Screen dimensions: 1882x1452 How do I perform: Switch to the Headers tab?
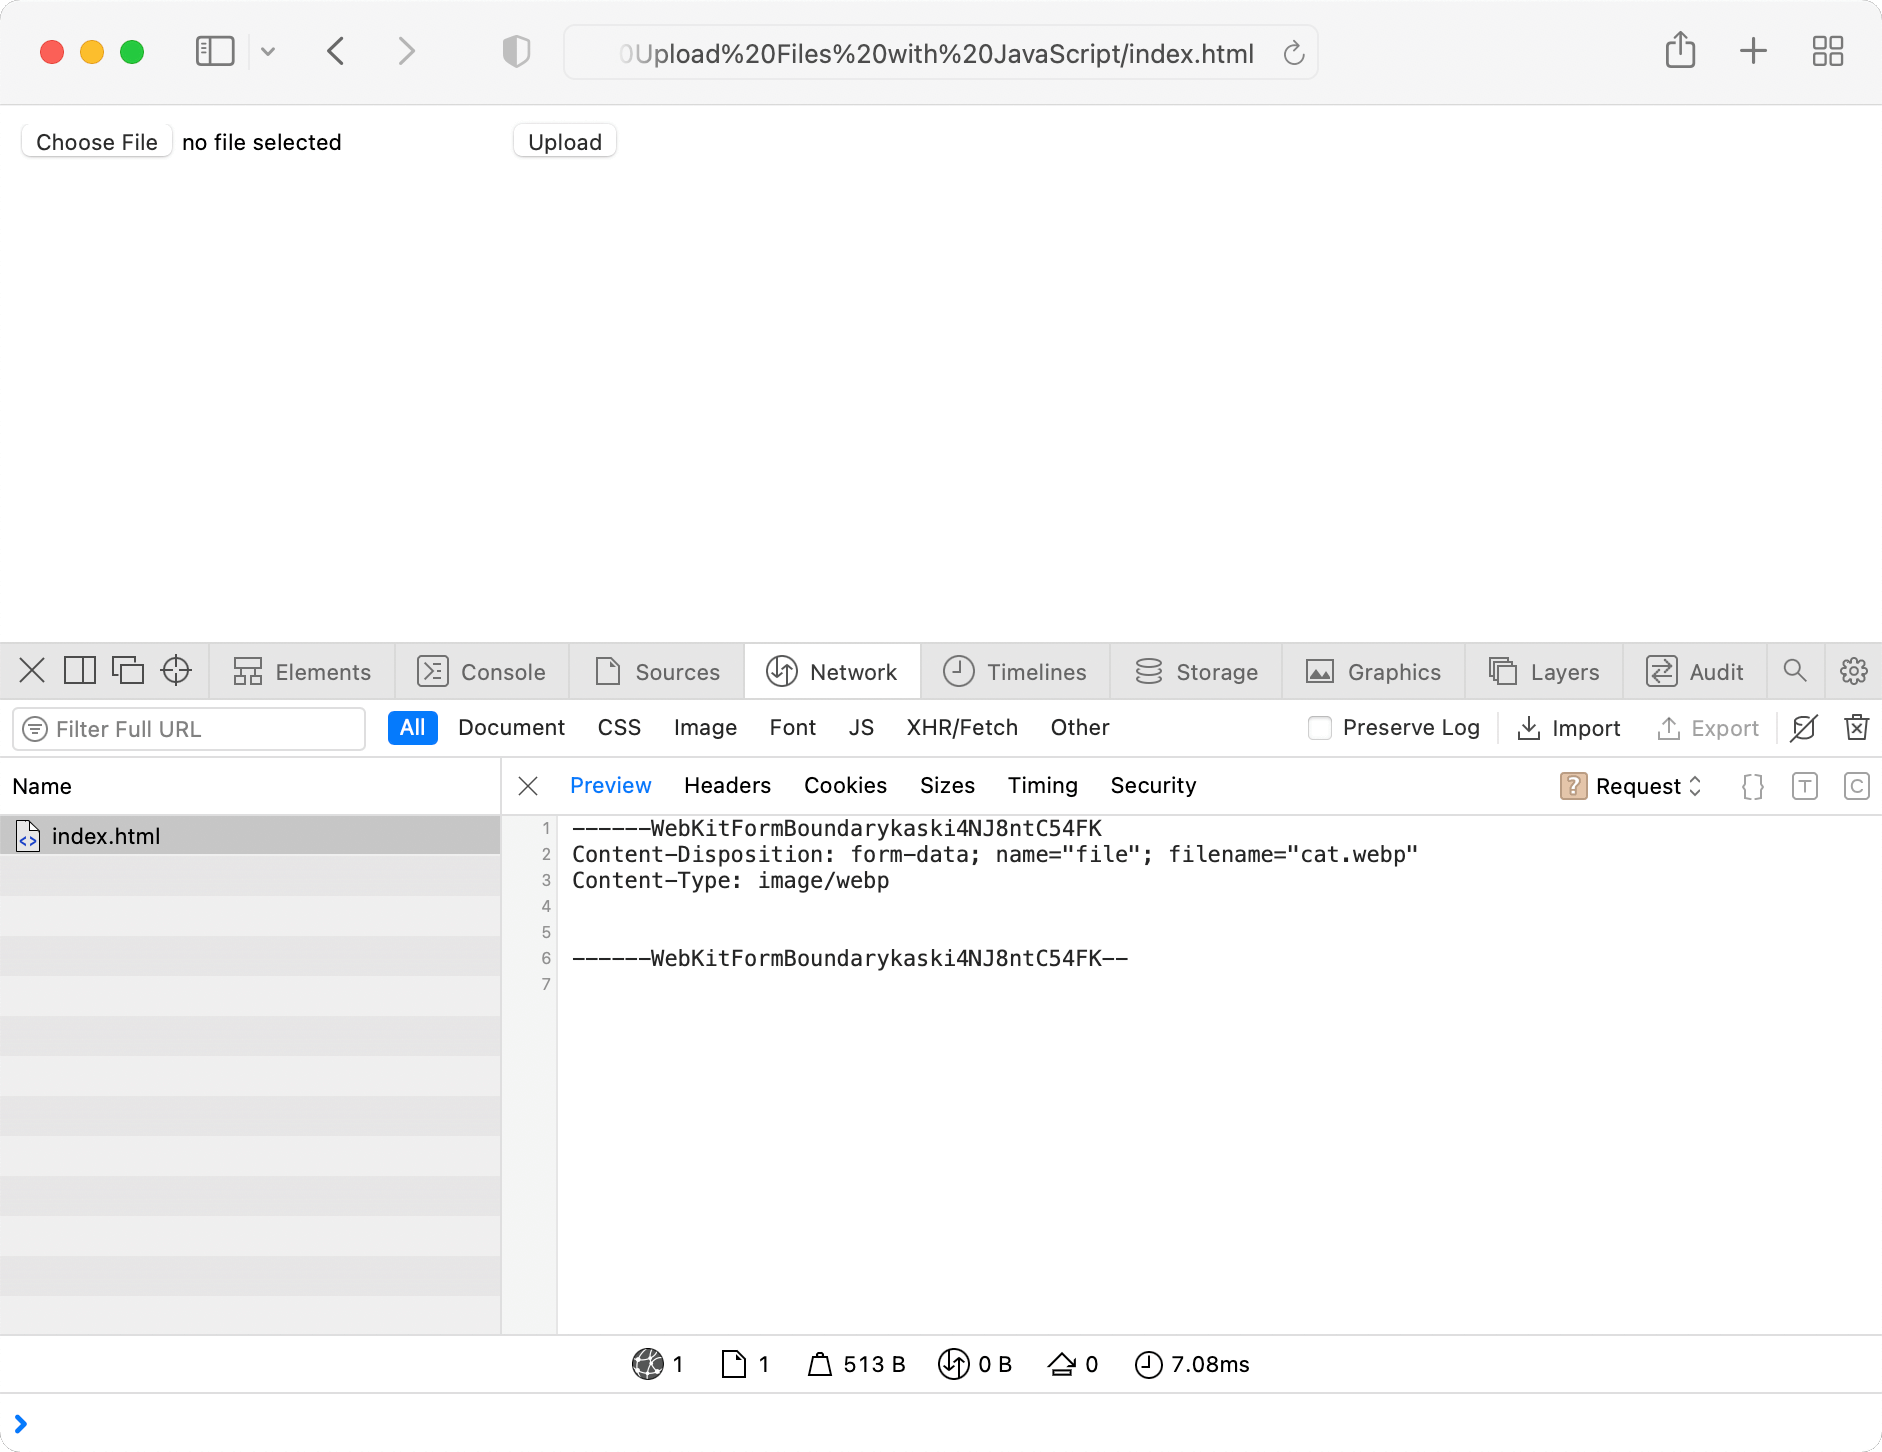tap(727, 785)
